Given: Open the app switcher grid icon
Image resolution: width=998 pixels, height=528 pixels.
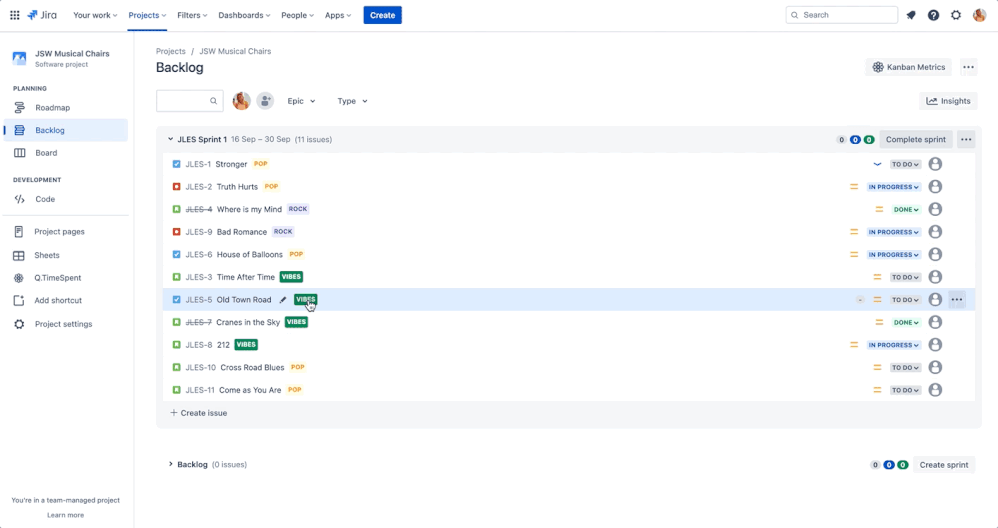Looking at the screenshot, I should tap(15, 15).
